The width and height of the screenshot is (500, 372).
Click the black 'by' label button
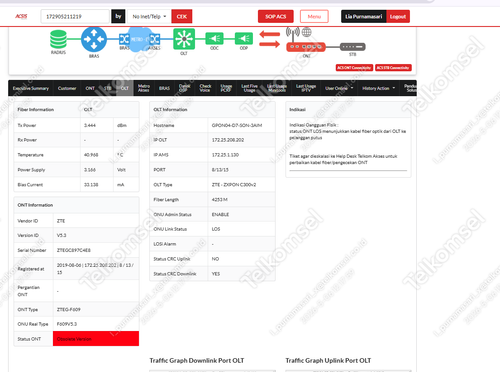click(x=118, y=16)
